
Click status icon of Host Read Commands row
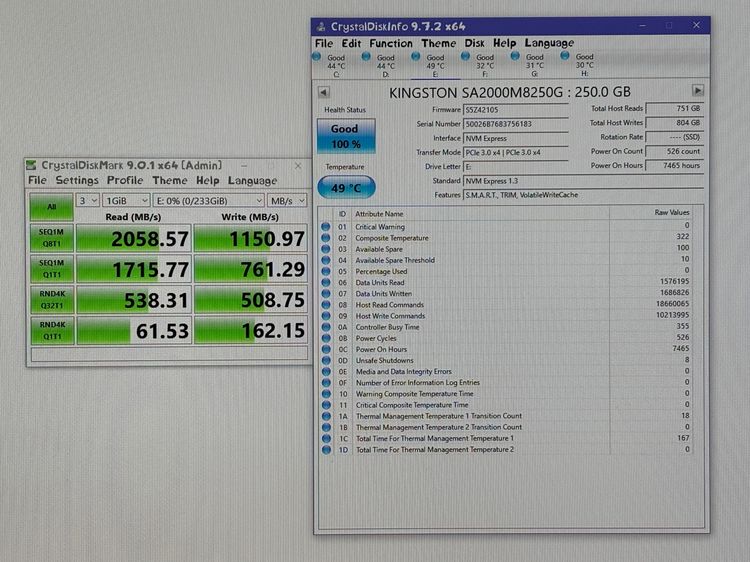point(326,305)
